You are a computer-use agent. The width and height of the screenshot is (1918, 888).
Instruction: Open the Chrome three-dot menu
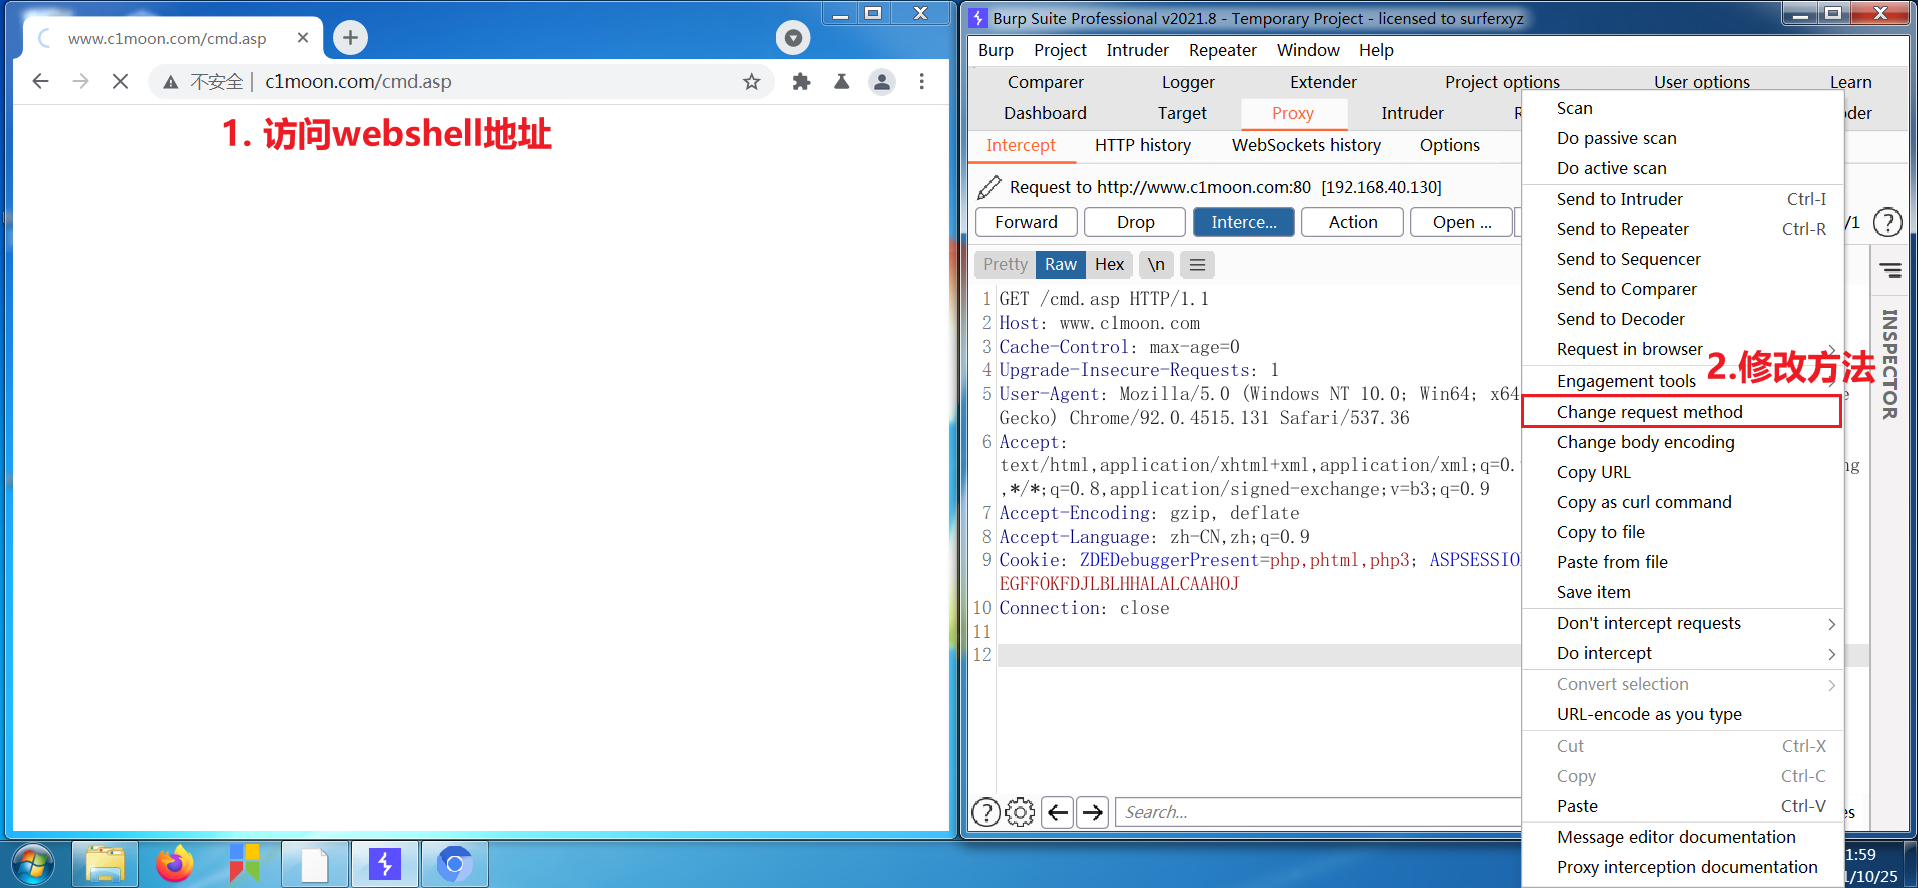tap(921, 82)
